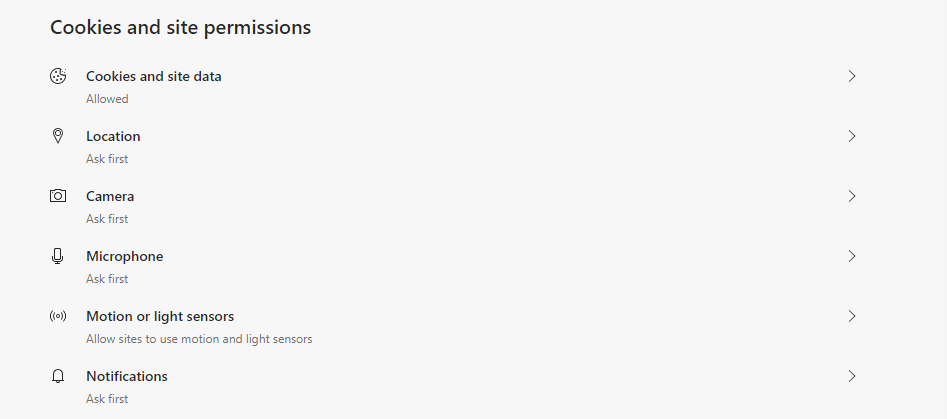Open the Location permission label

click(113, 136)
